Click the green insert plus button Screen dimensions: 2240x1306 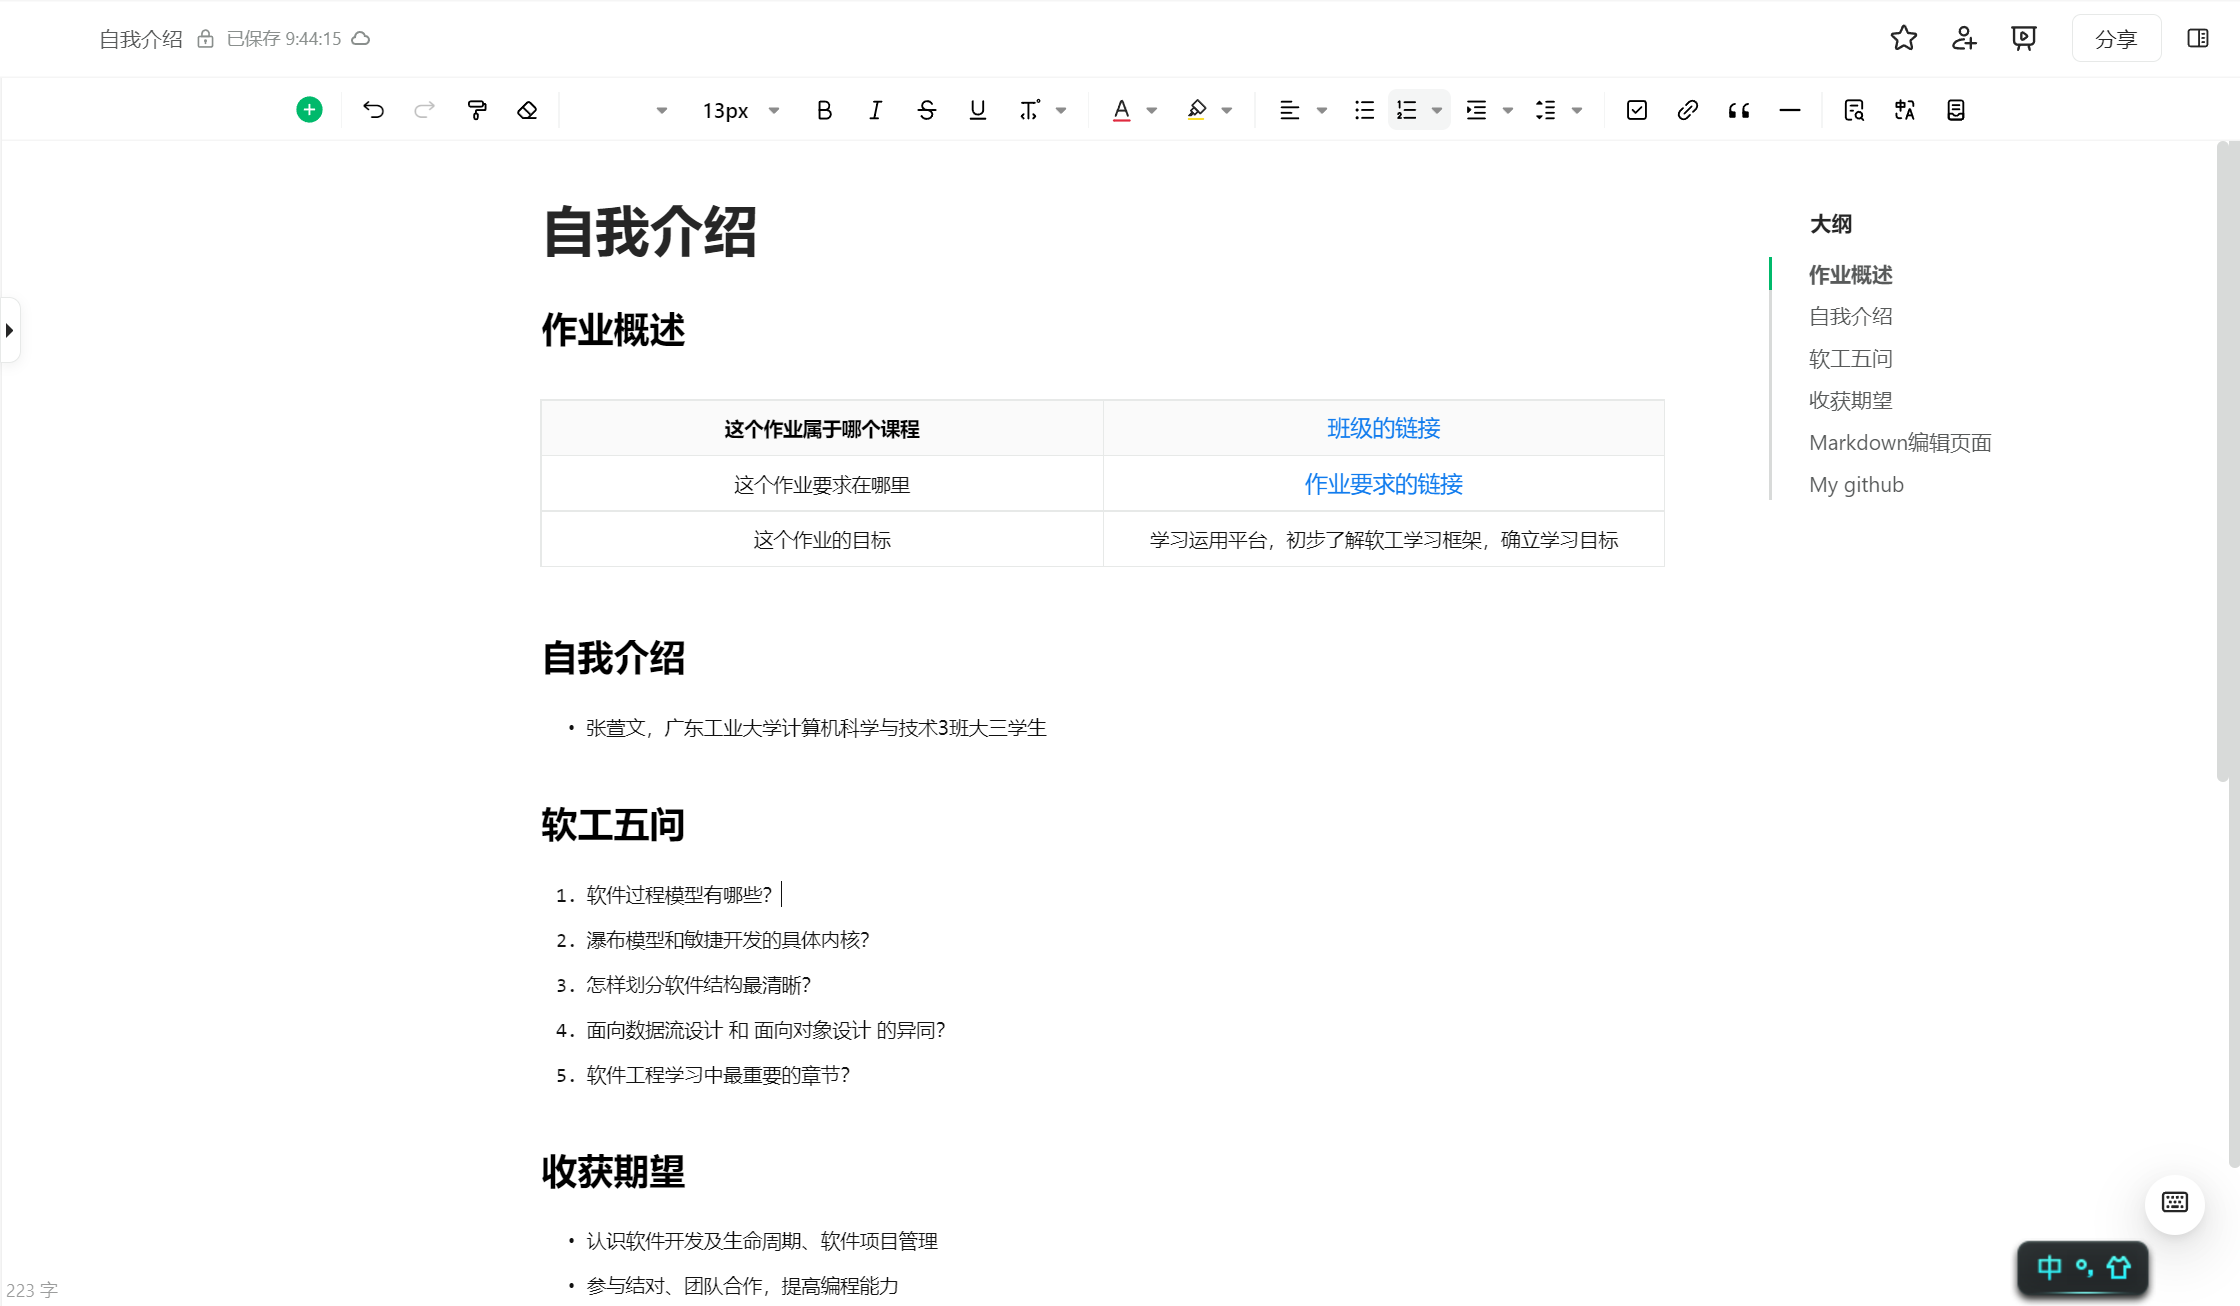point(309,110)
